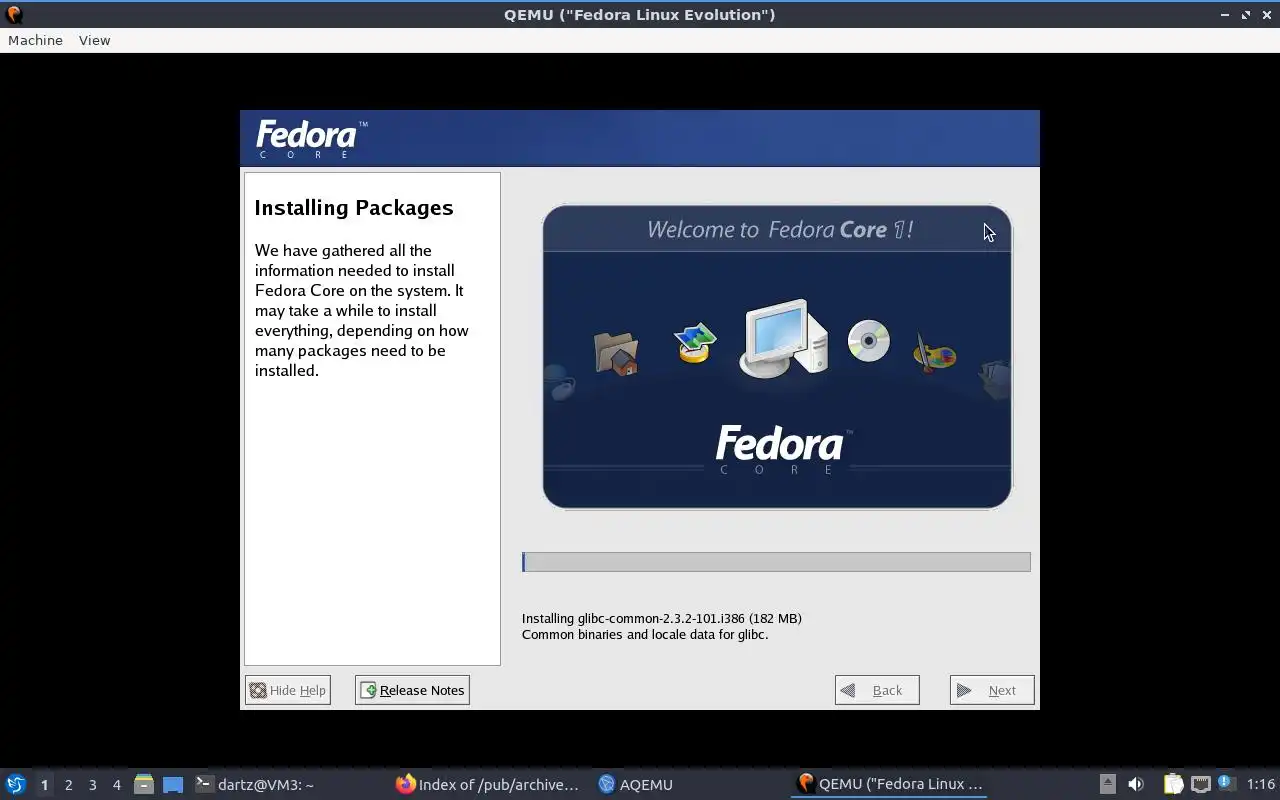Maximize the QEMU window

(x=1246, y=15)
